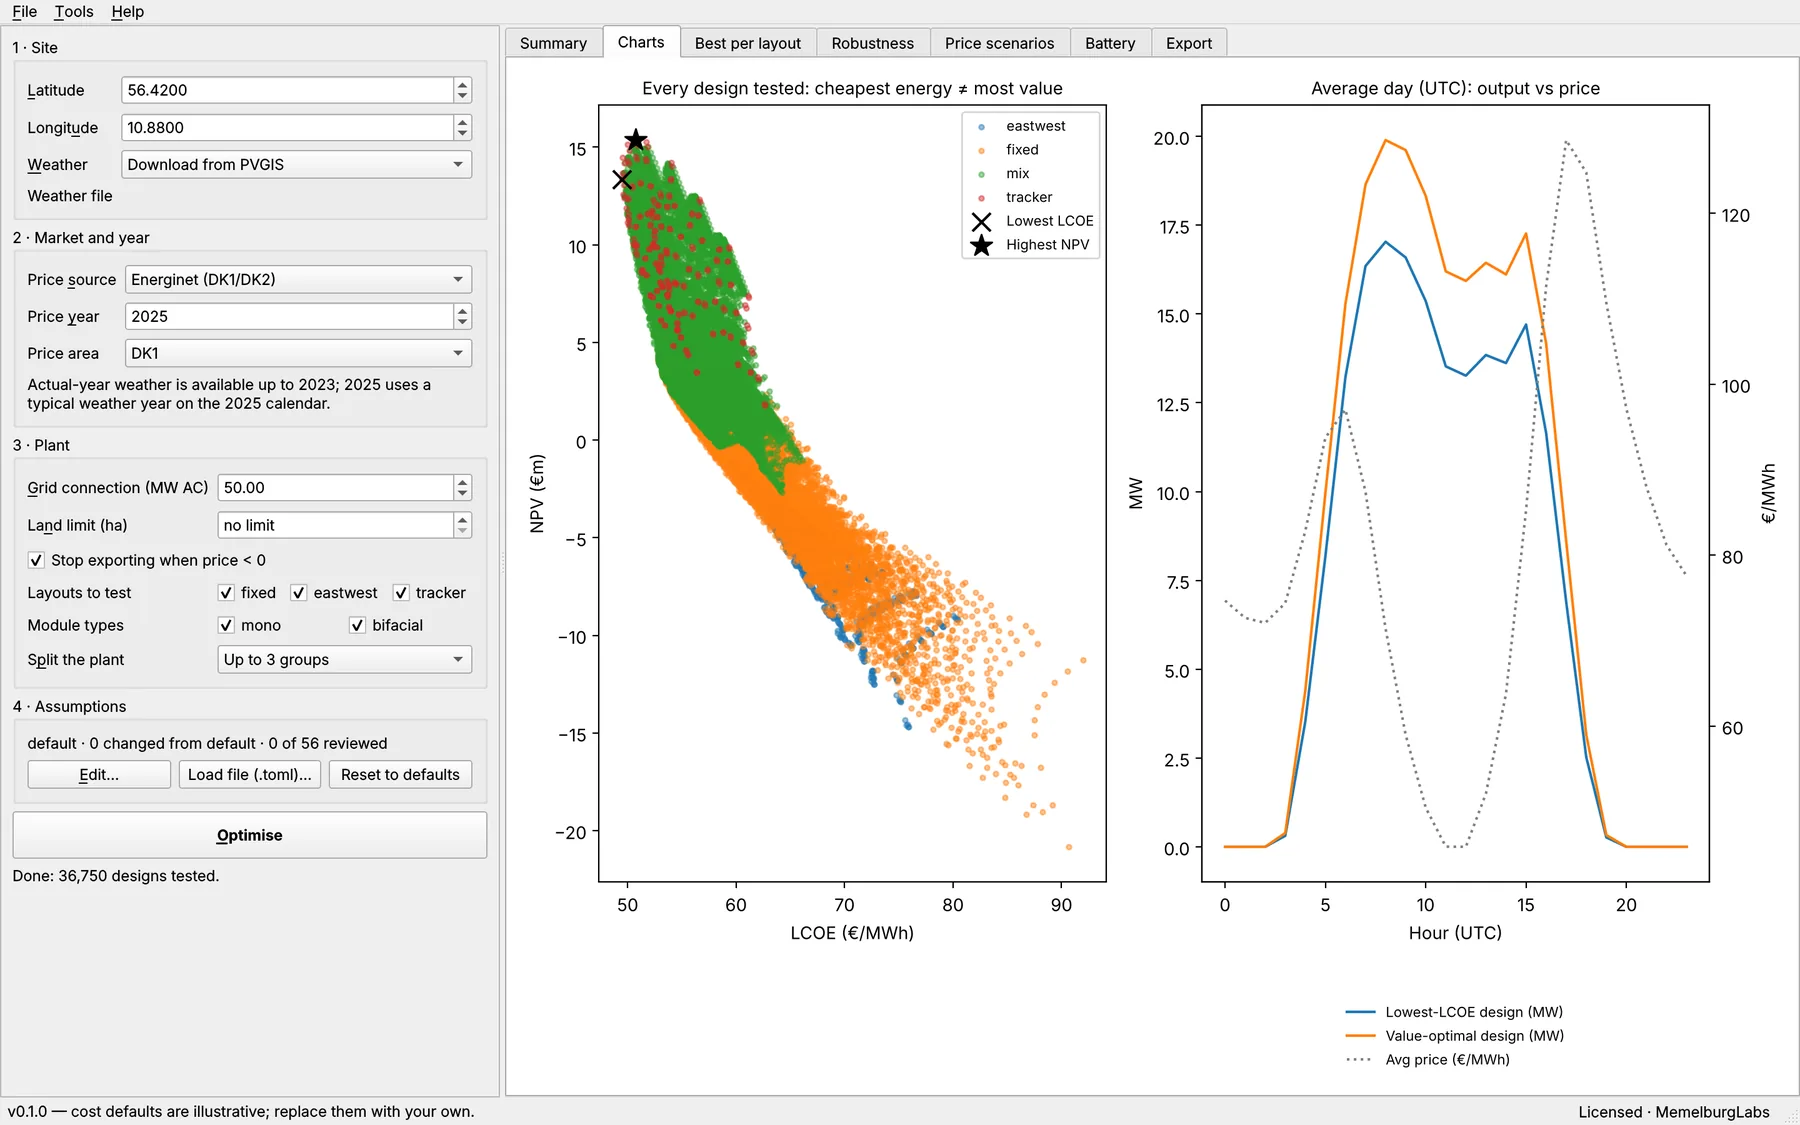This screenshot has width=1800, height=1125.
Task: Click Load file (.toml)... button
Action: coord(250,775)
